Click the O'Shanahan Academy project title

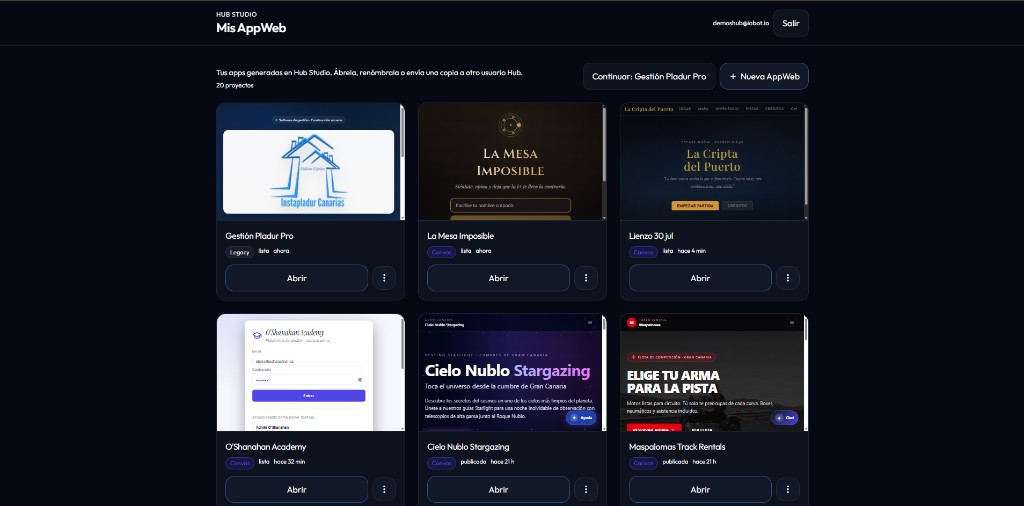(x=266, y=447)
